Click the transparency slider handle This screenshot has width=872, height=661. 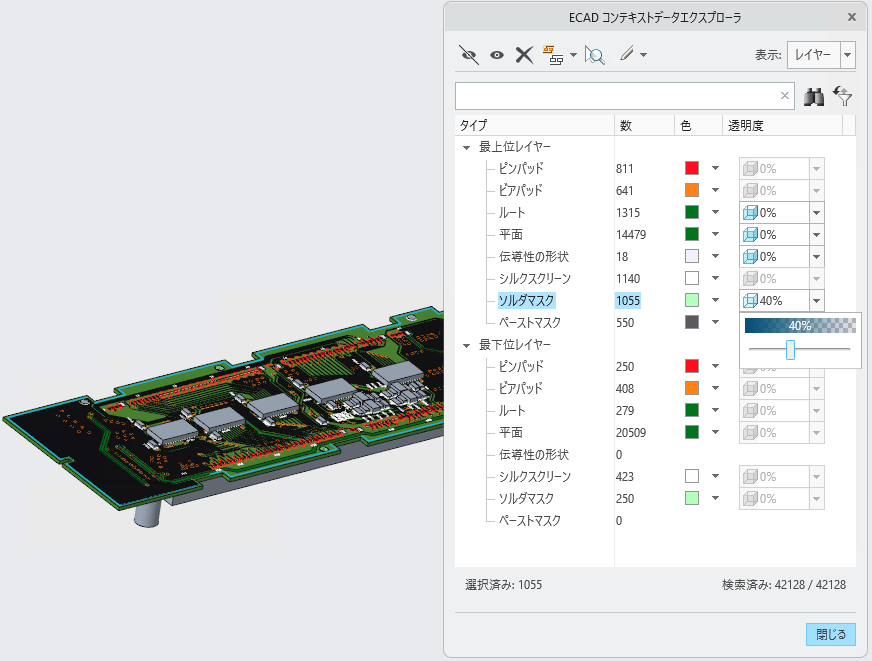(x=790, y=350)
